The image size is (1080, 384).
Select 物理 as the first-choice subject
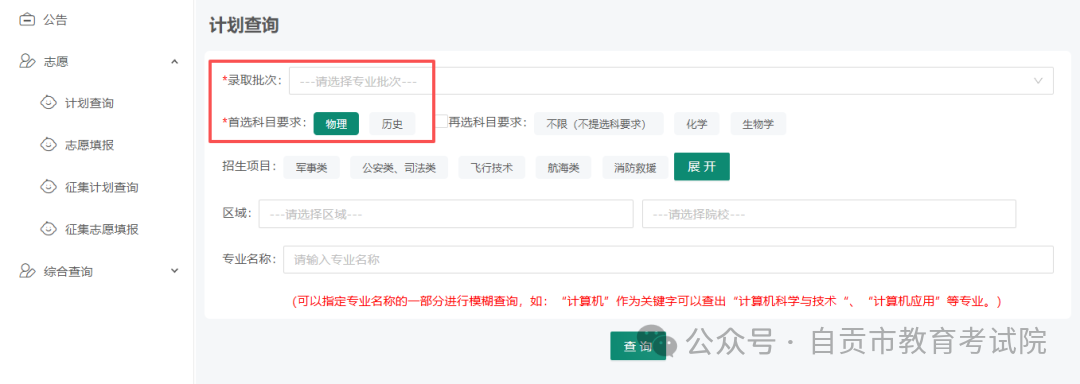coord(336,124)
